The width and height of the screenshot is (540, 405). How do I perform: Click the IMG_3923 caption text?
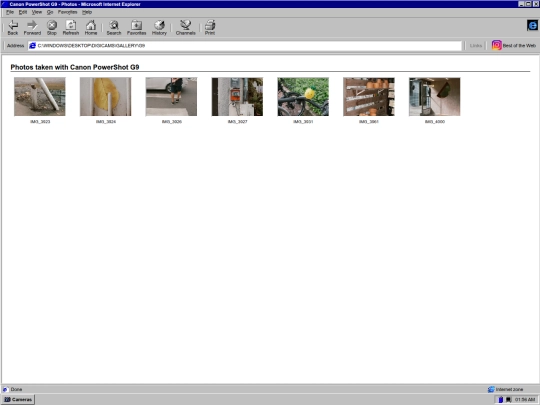click(x=40, y=122)
